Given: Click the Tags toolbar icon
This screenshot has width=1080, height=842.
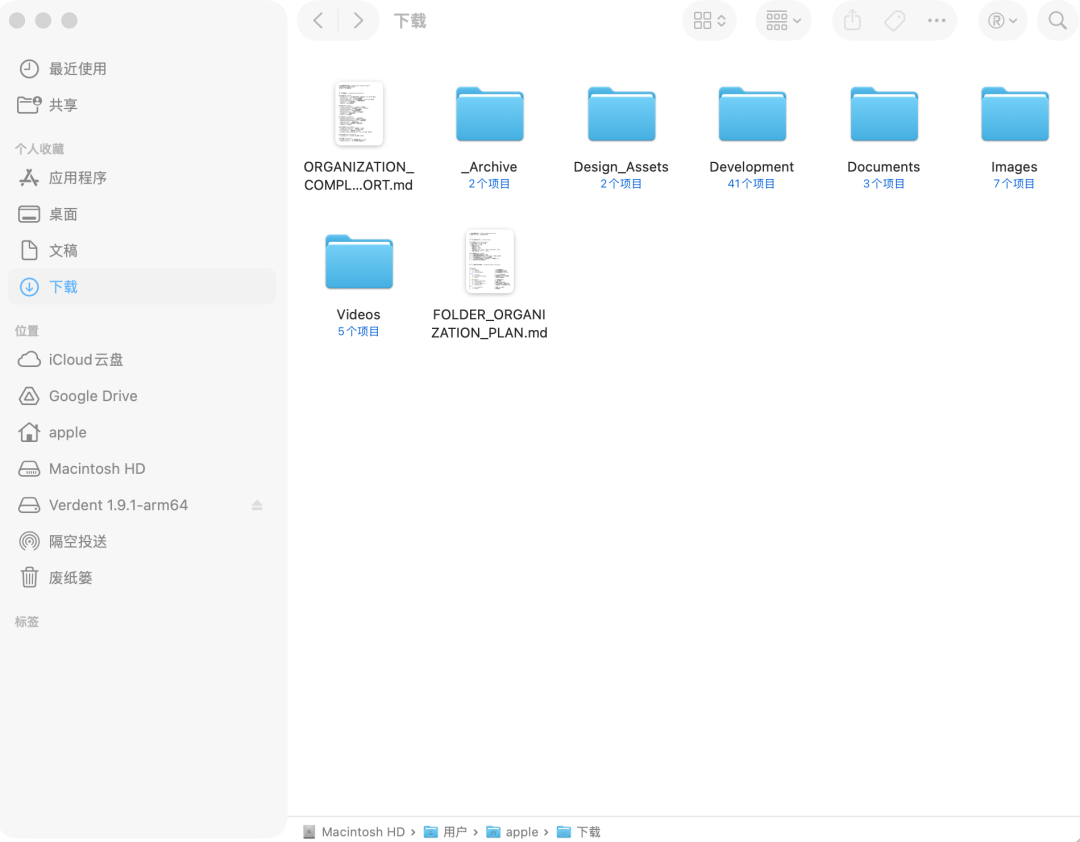Looking at the screenshot, I should click(895, 21).
